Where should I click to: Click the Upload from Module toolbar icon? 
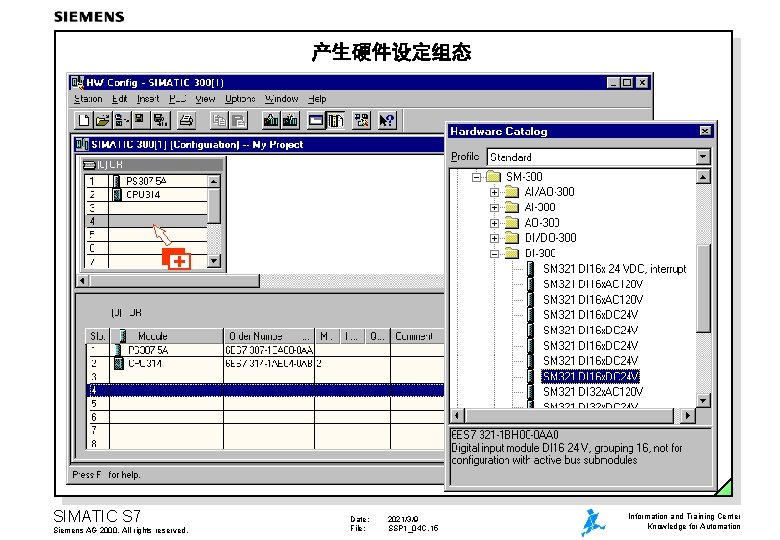pos(290,120)
